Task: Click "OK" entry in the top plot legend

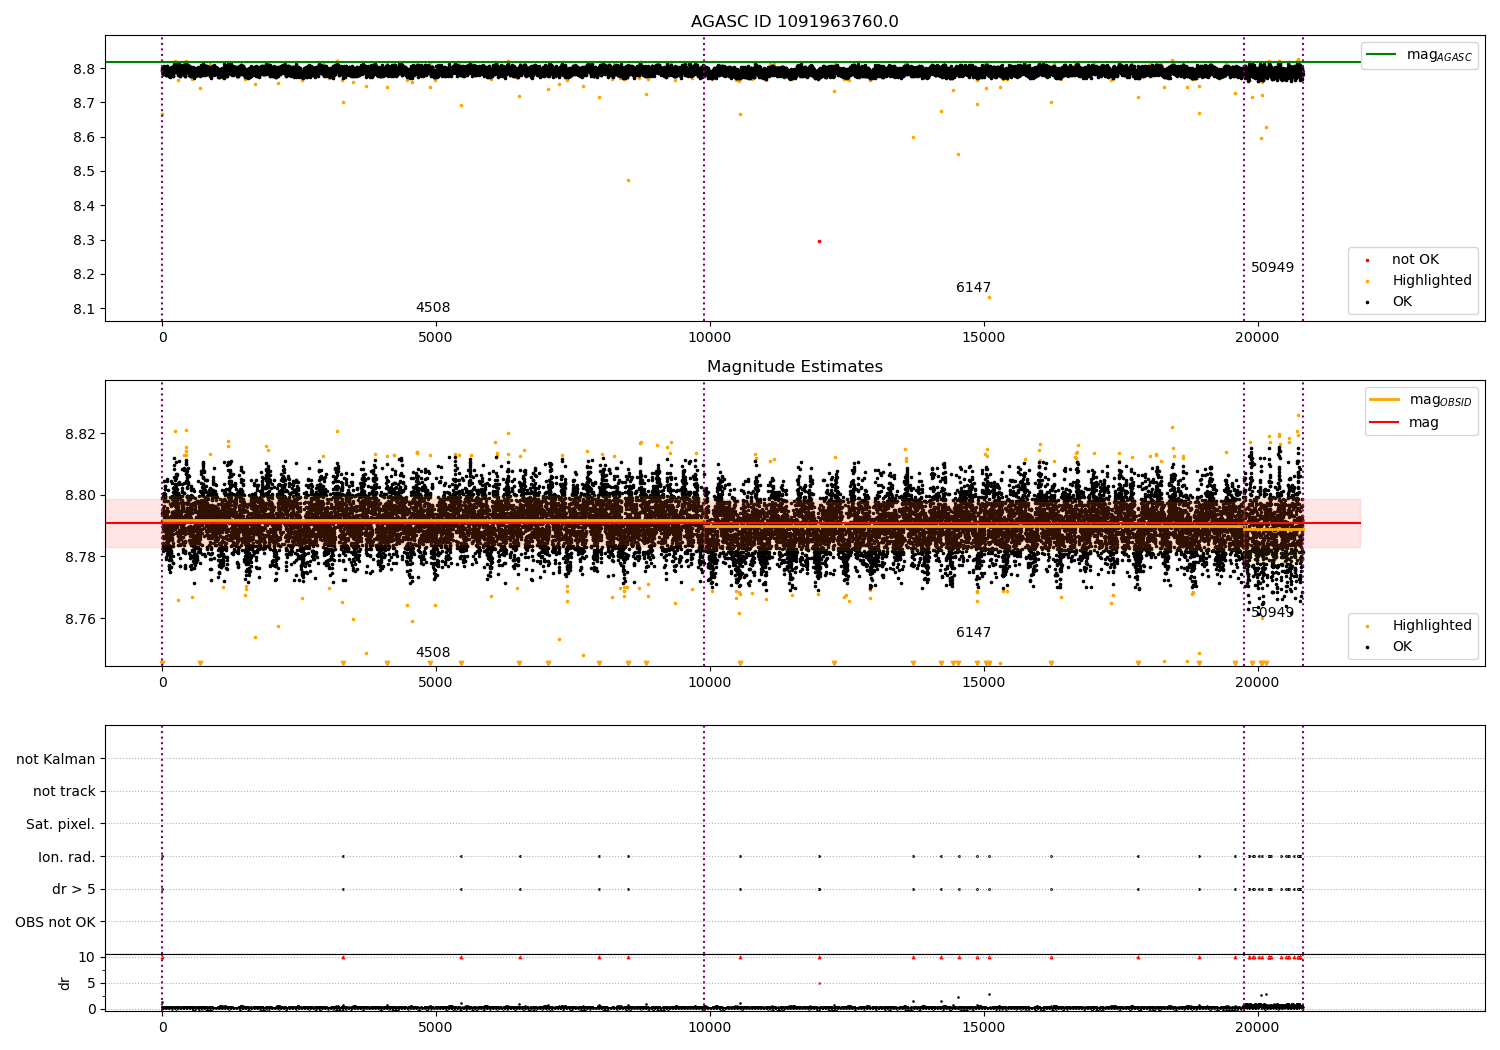Action: click(1402, 301)
